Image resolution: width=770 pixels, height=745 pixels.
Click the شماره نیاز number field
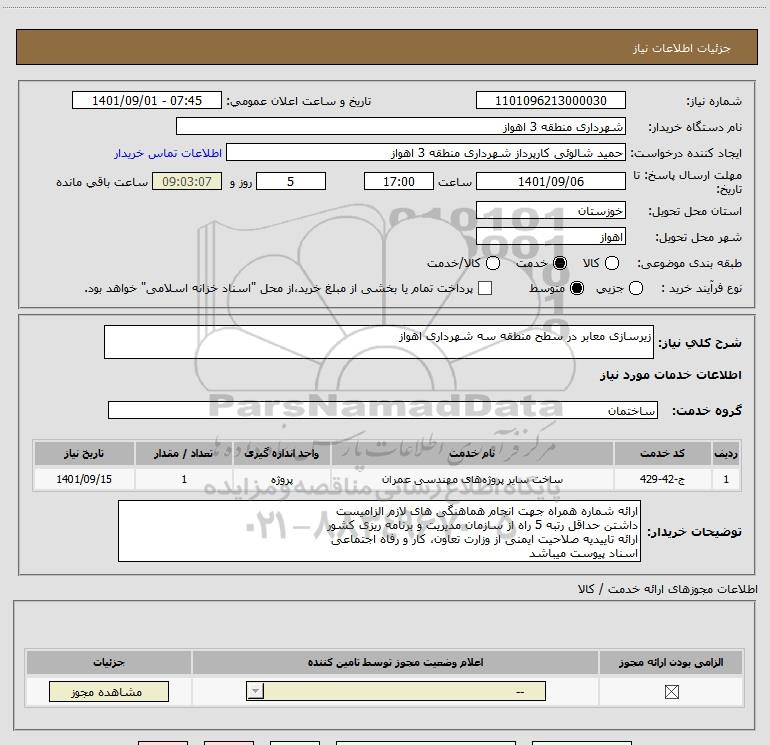coord(550,100)
